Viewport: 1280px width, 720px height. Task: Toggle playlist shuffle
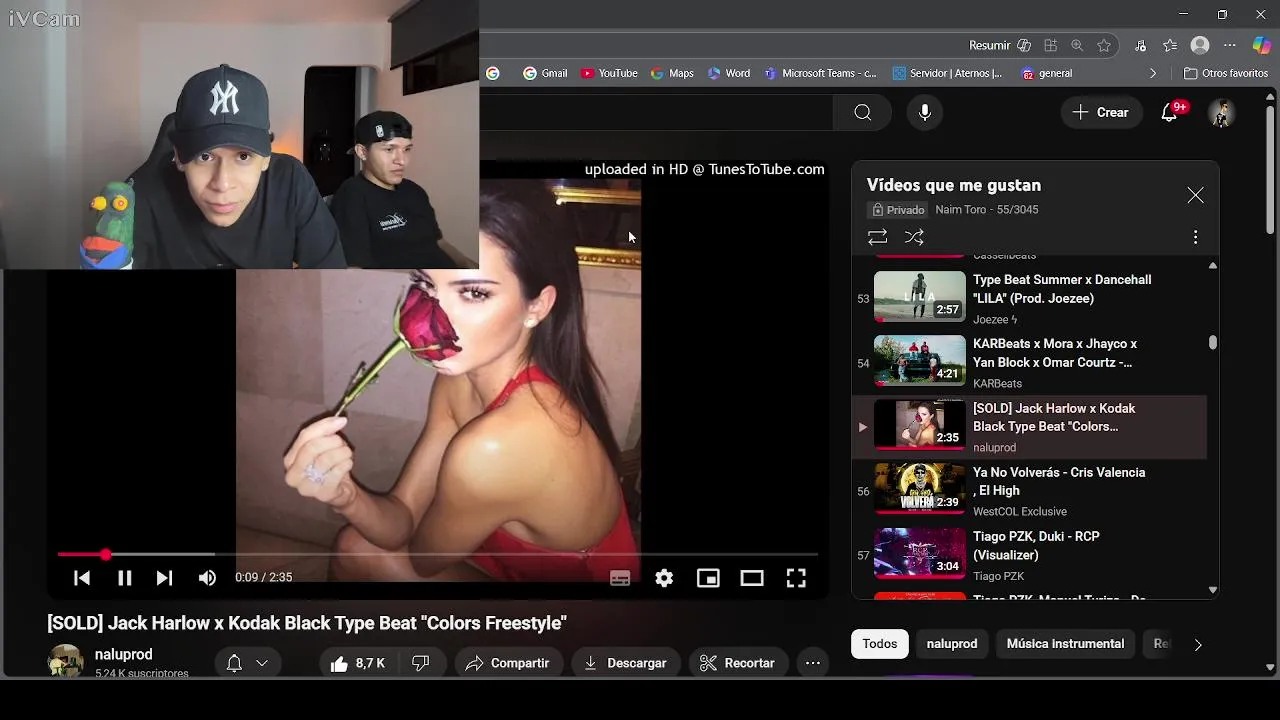coord(914,237)
